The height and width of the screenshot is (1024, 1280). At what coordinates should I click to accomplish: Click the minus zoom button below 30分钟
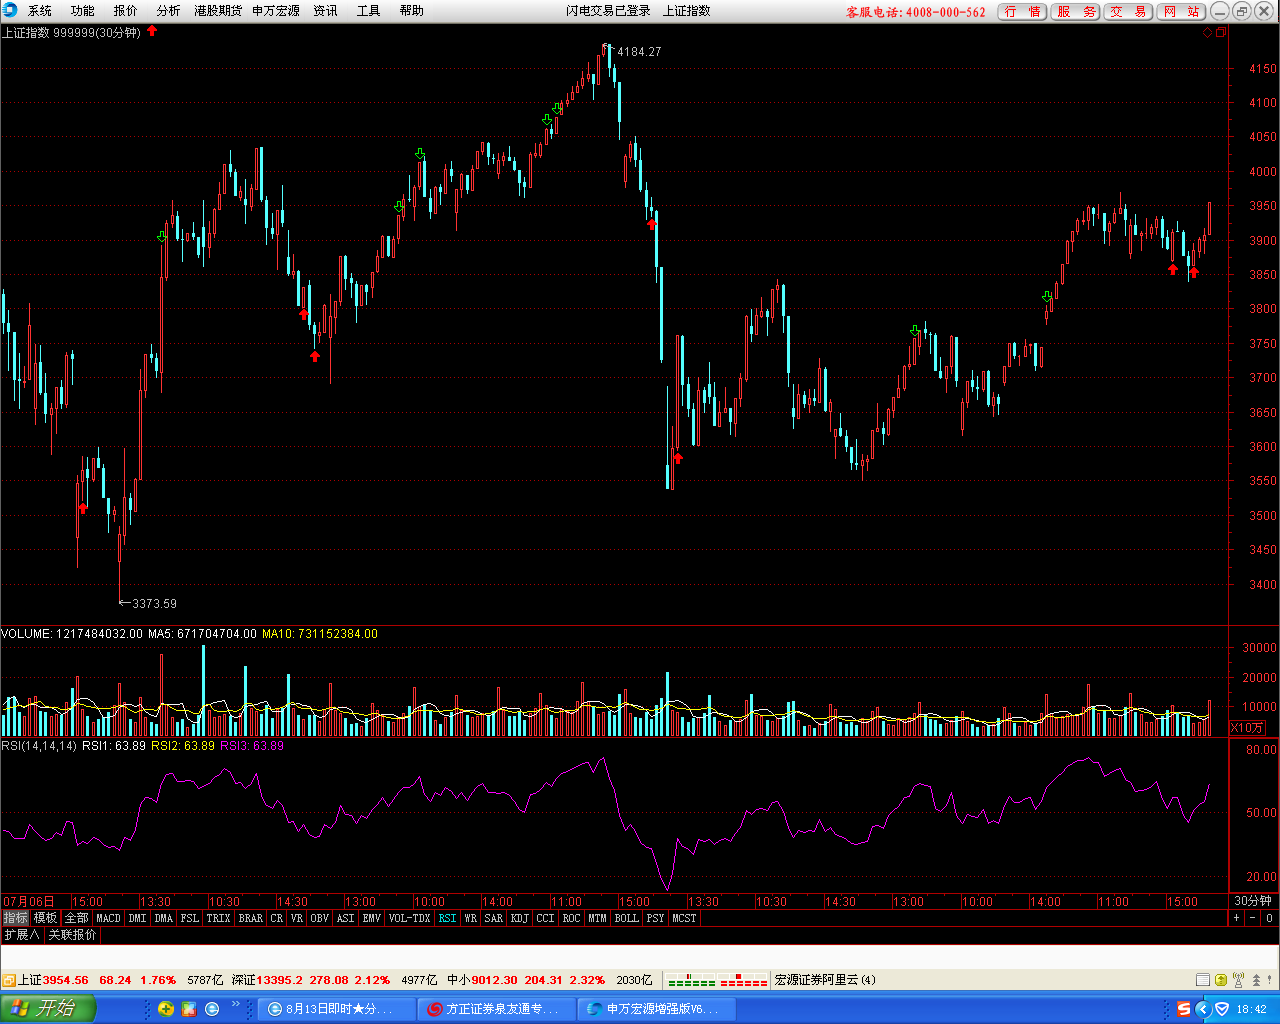point(1253,918)
